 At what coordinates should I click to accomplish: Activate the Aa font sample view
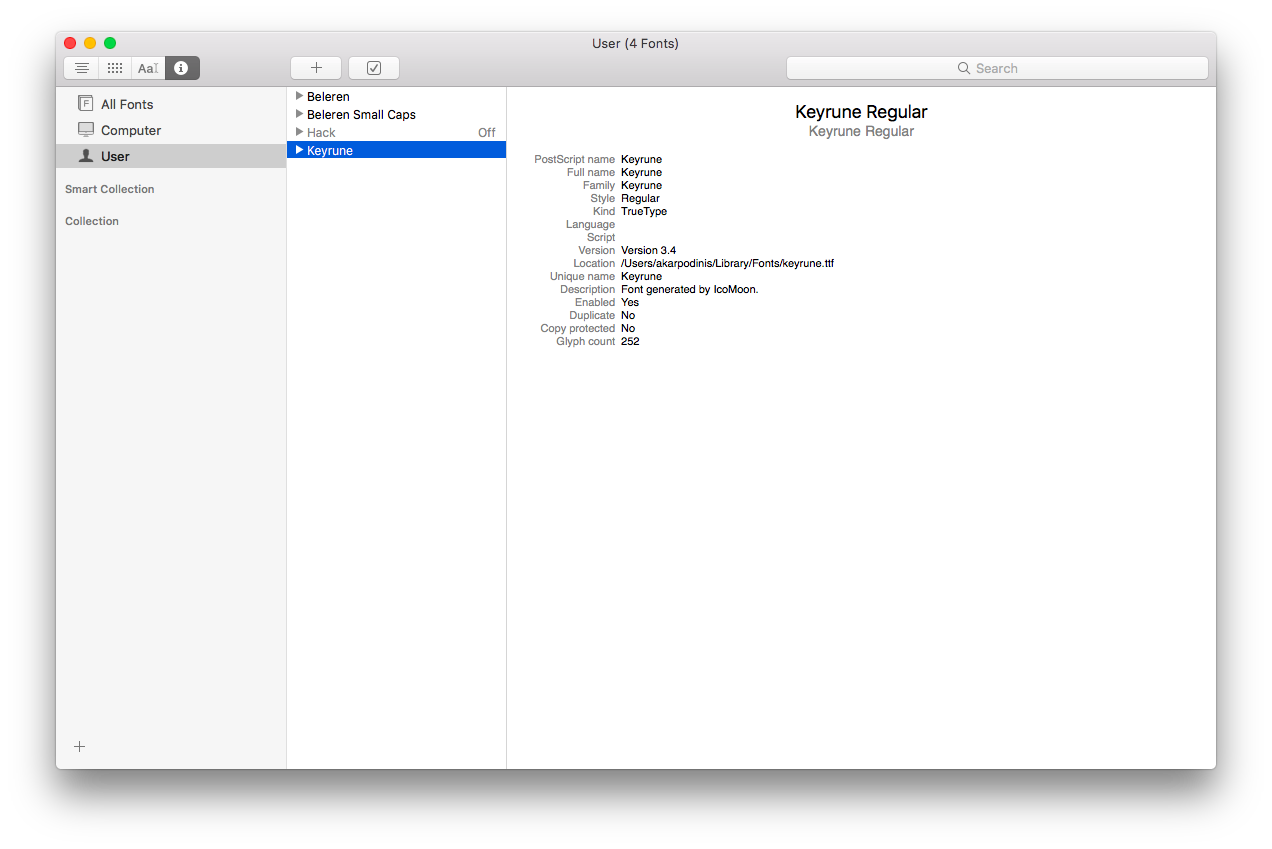tap(147, 68)
